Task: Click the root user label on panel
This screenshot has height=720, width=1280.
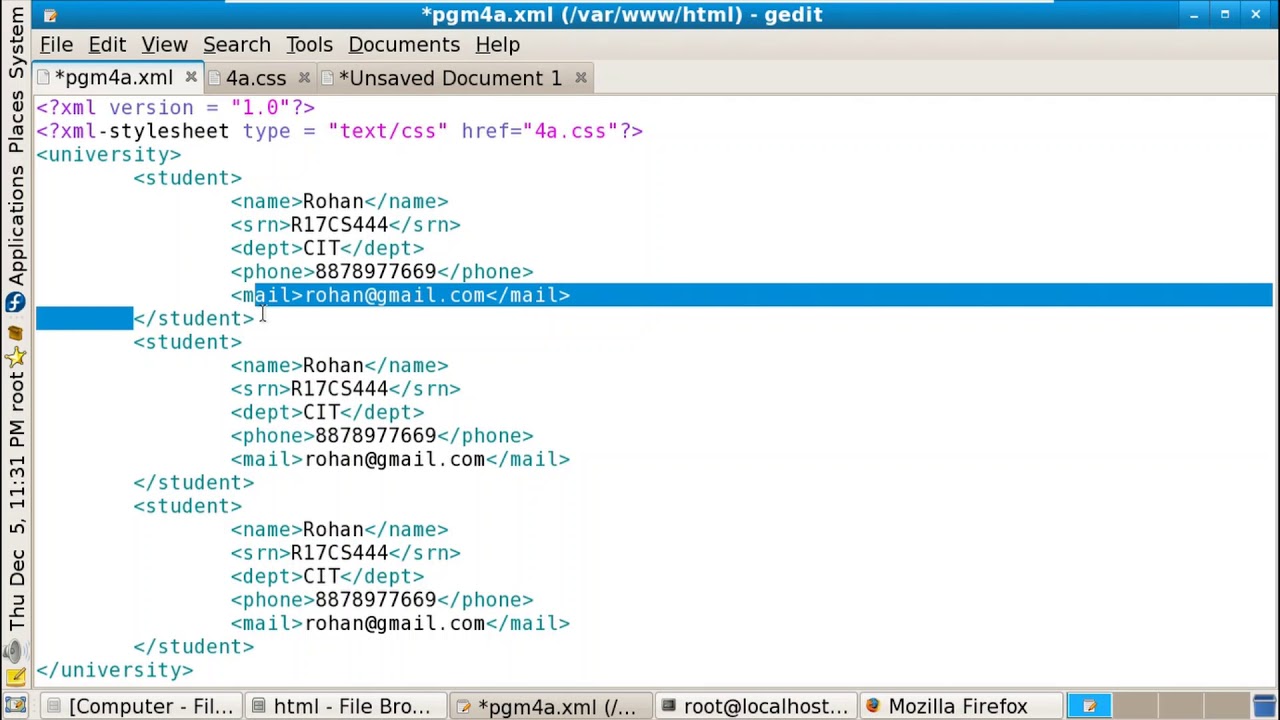Action: pos(16,397)
